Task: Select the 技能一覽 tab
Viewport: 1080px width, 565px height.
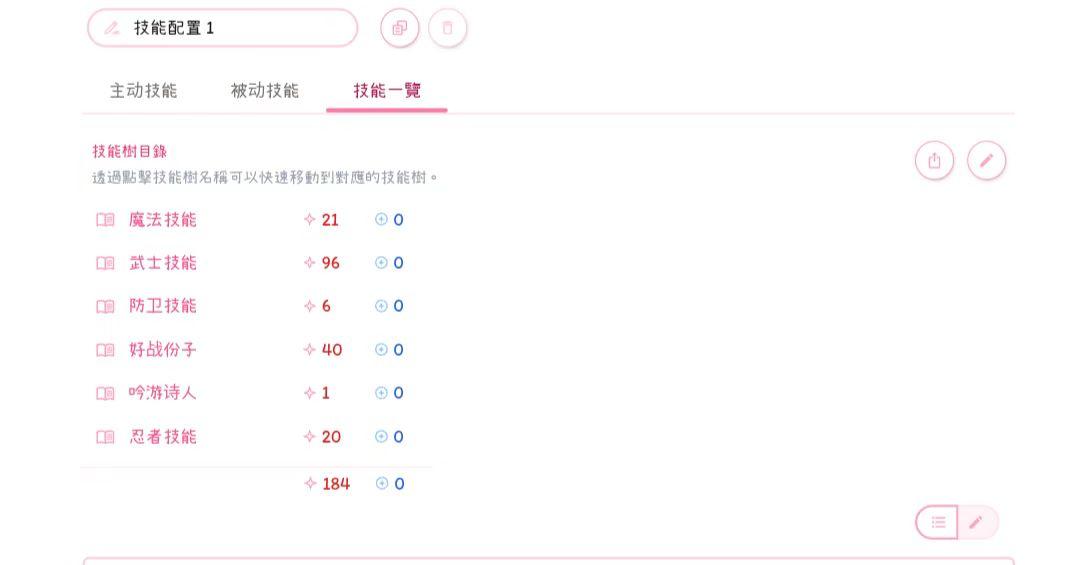Action: point(387,91)
